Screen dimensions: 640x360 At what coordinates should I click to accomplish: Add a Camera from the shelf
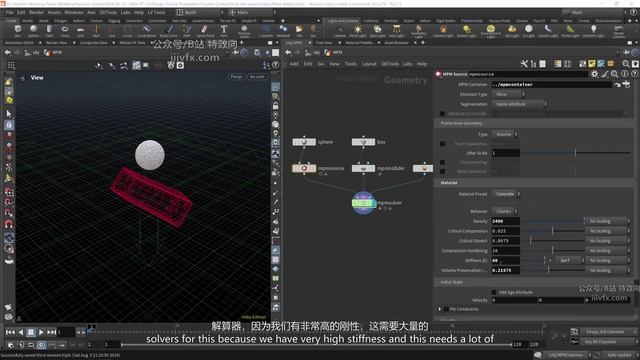(x=340, y=31)
